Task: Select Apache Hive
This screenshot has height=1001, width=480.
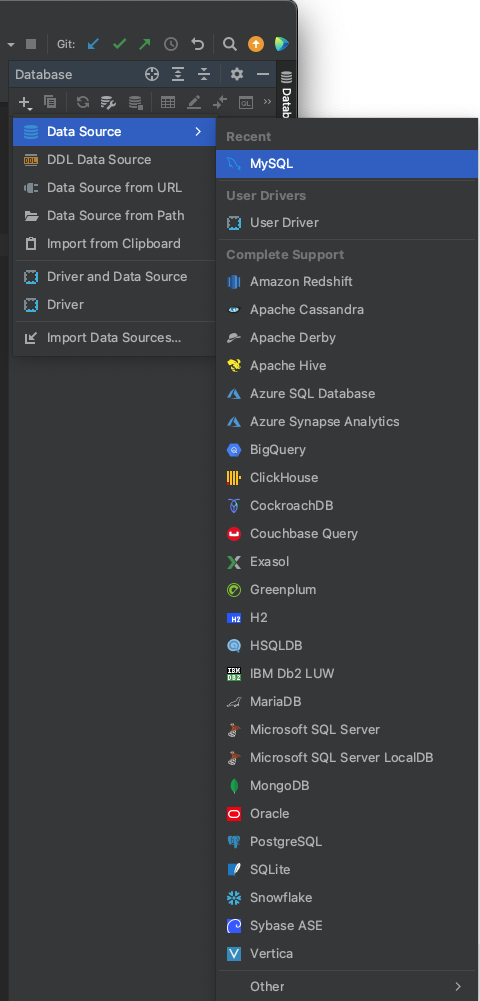Action: (347, 366)
